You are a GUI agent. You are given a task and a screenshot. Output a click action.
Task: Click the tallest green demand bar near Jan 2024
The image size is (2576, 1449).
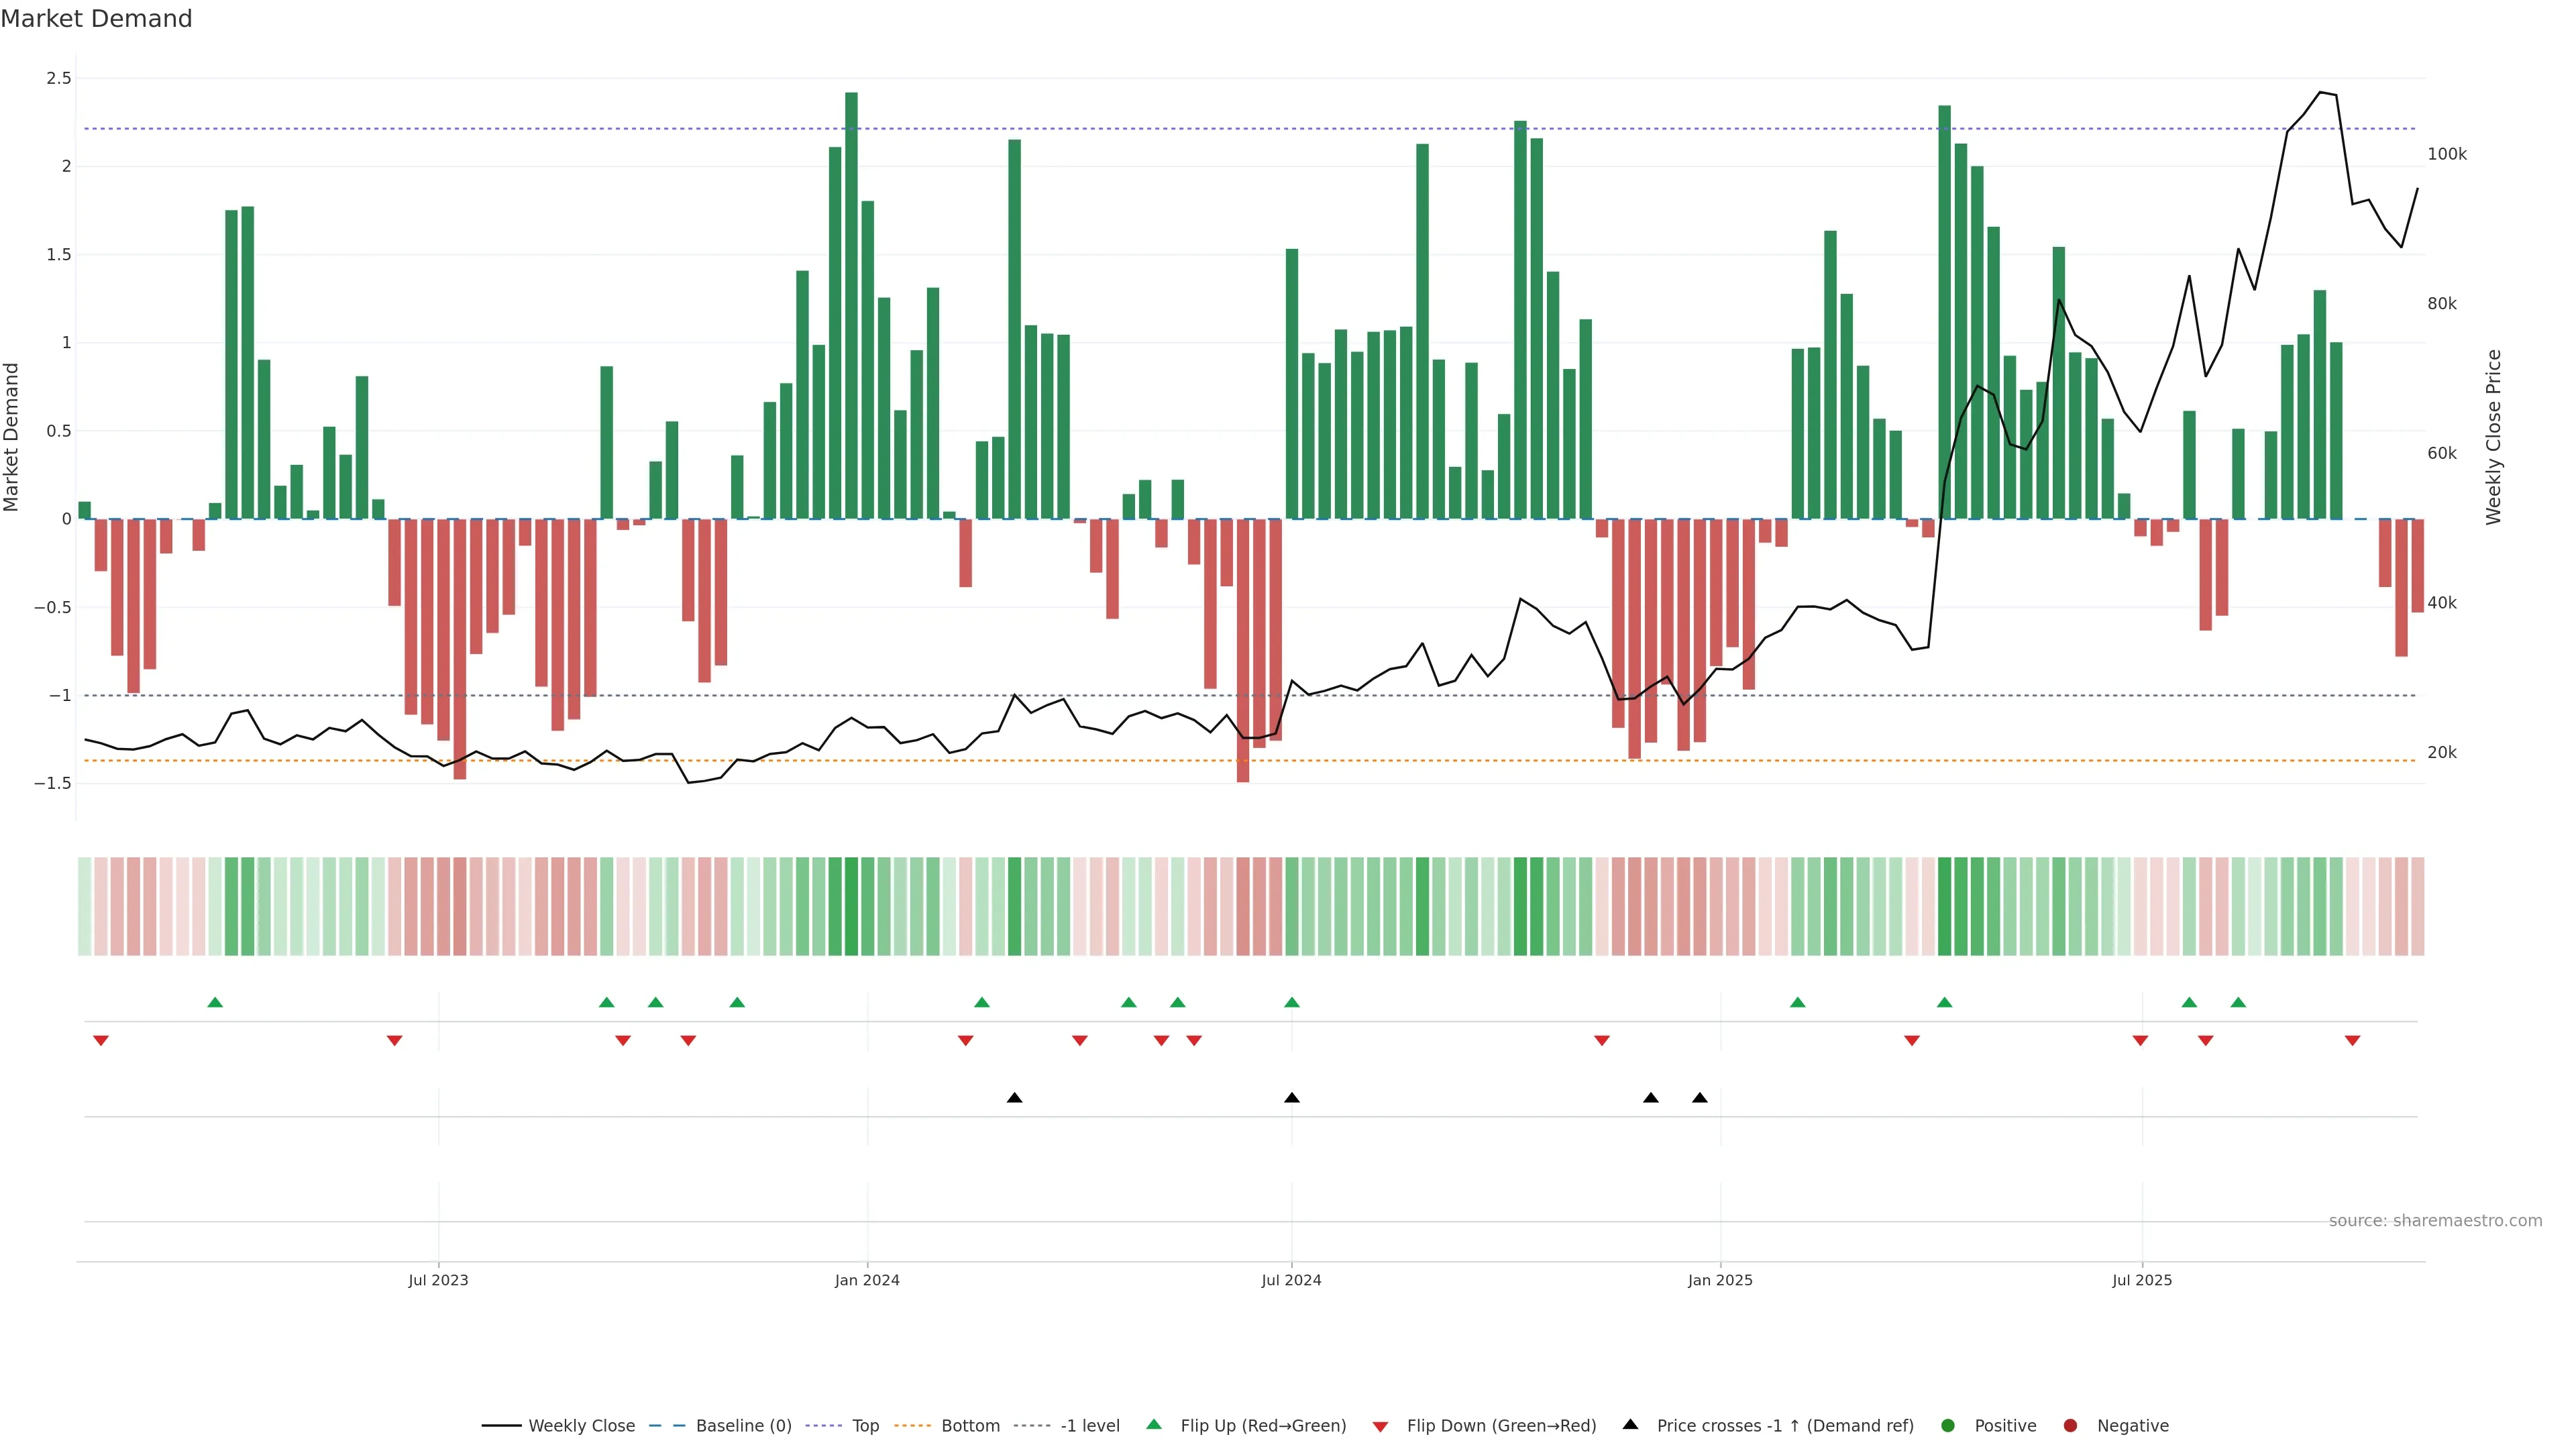point(851,300)
